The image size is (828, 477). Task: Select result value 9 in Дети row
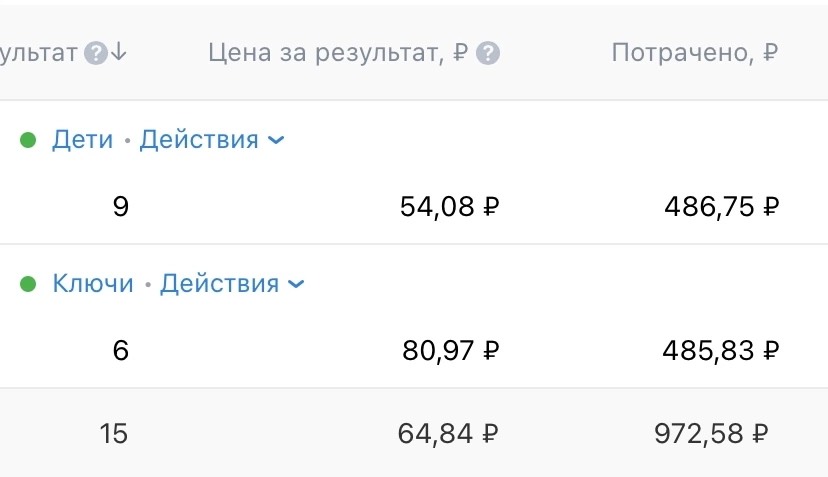pyautogui.click(x=121, y=207)
